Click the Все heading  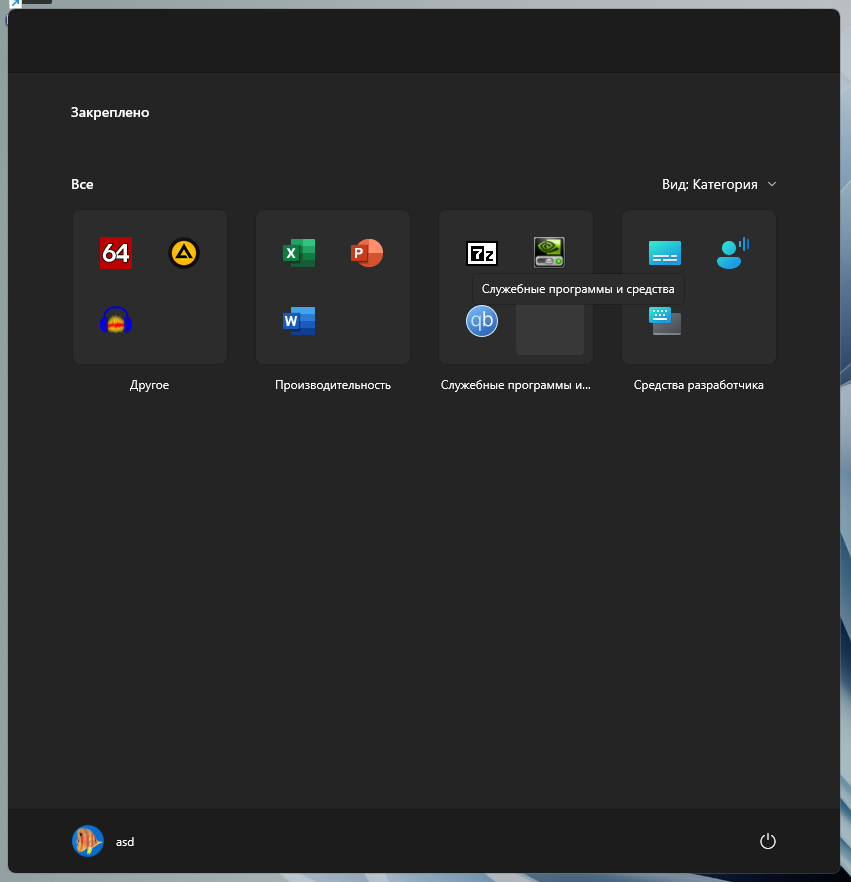tap(82, 184)
